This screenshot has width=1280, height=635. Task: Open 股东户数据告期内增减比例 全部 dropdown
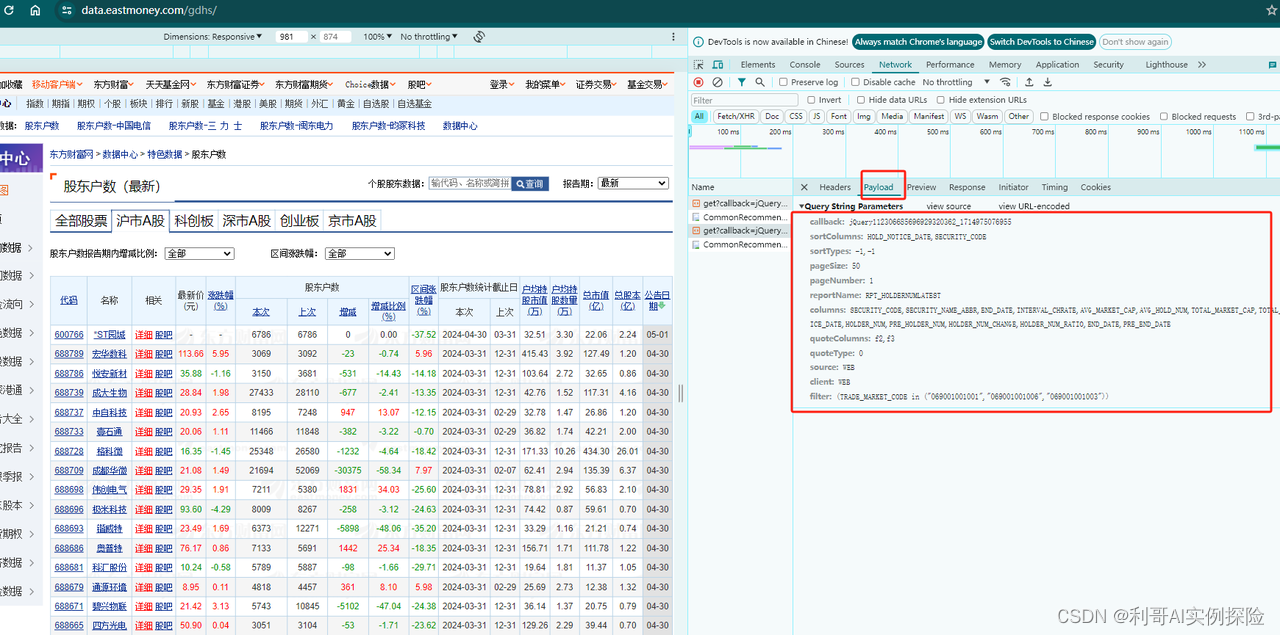click(x=199, y=254)
